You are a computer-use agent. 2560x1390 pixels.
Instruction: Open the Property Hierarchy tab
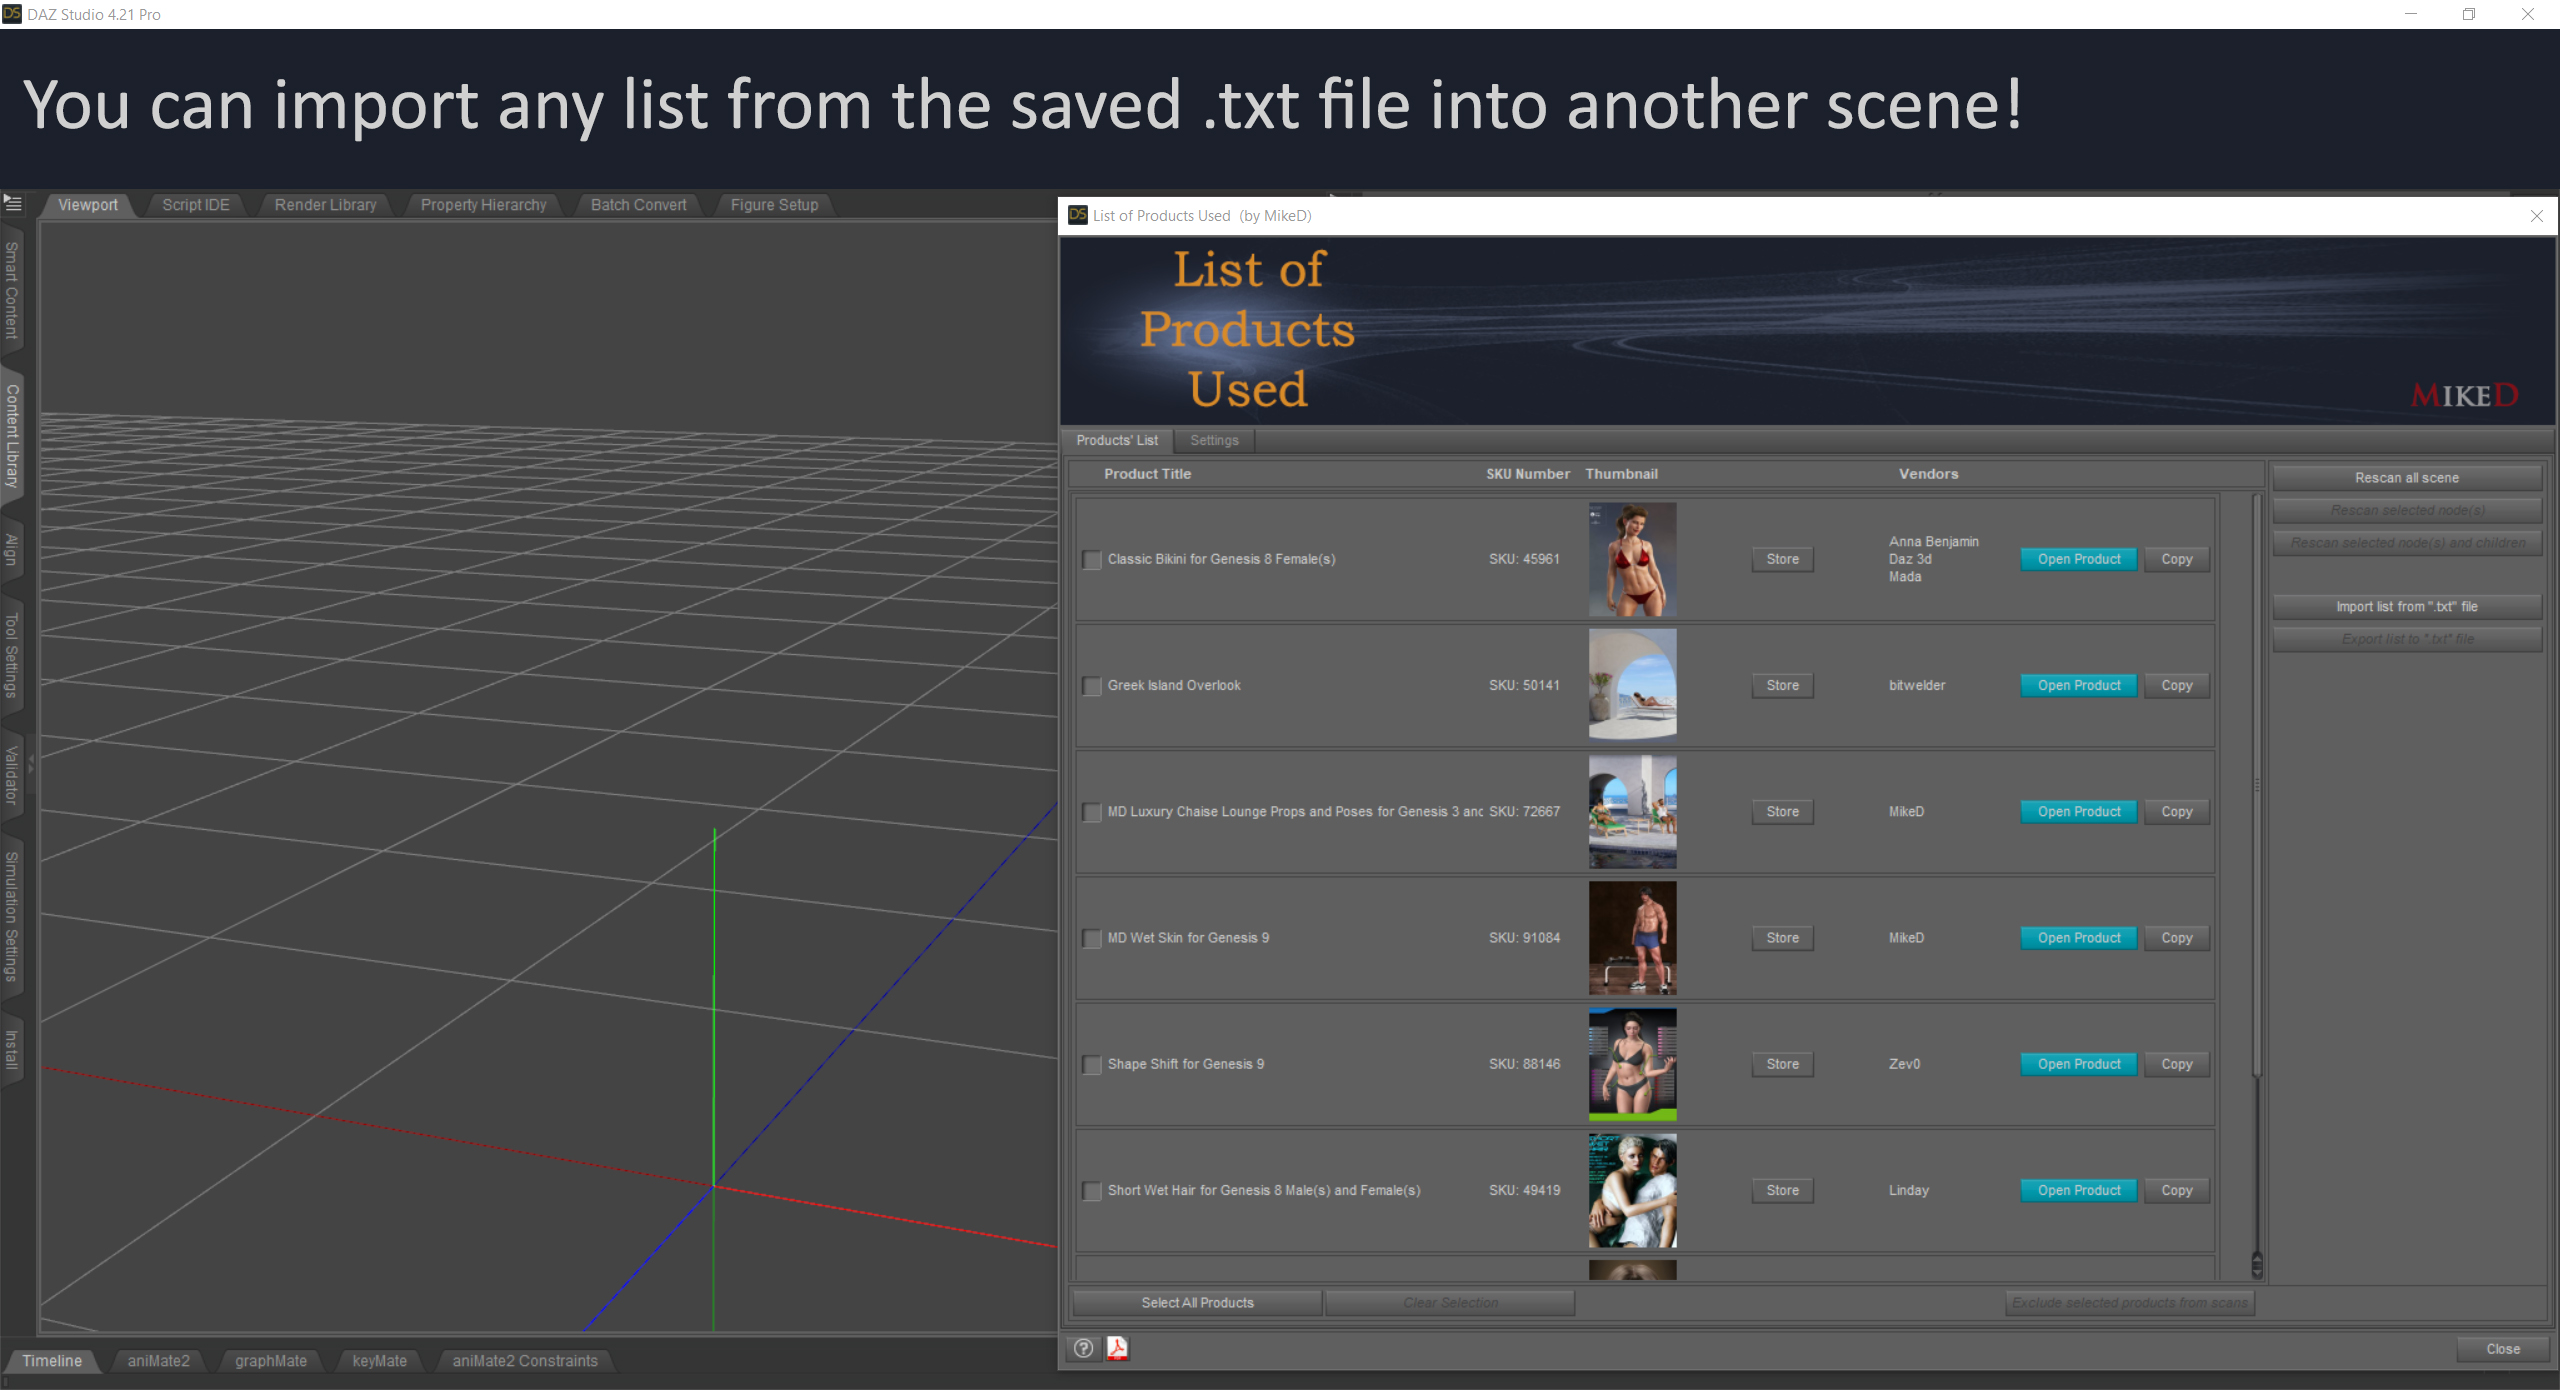point(484,205)
